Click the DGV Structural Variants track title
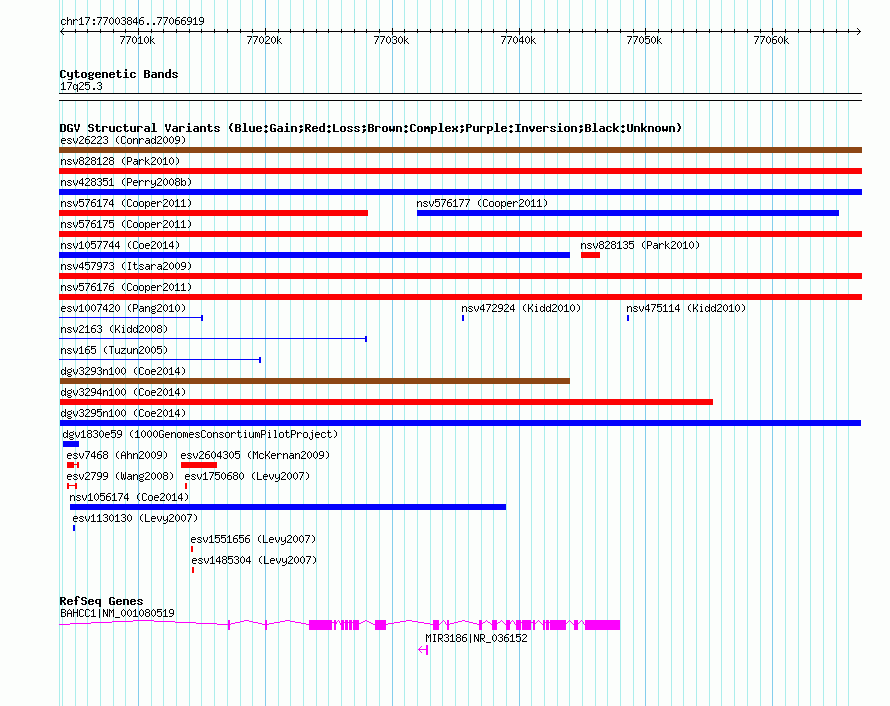The height and width of the screenshot is (706, 890). click(370, 128)
